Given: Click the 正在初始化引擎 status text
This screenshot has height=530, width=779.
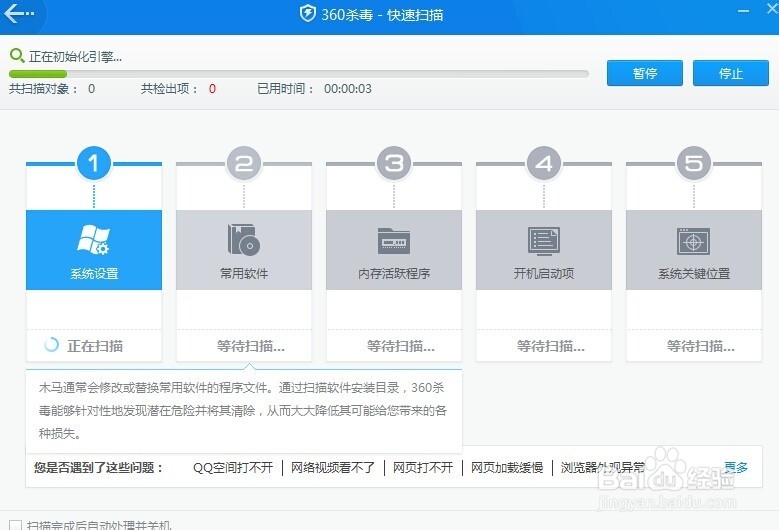Looking at the screenshot, I should tap(76, 57).
